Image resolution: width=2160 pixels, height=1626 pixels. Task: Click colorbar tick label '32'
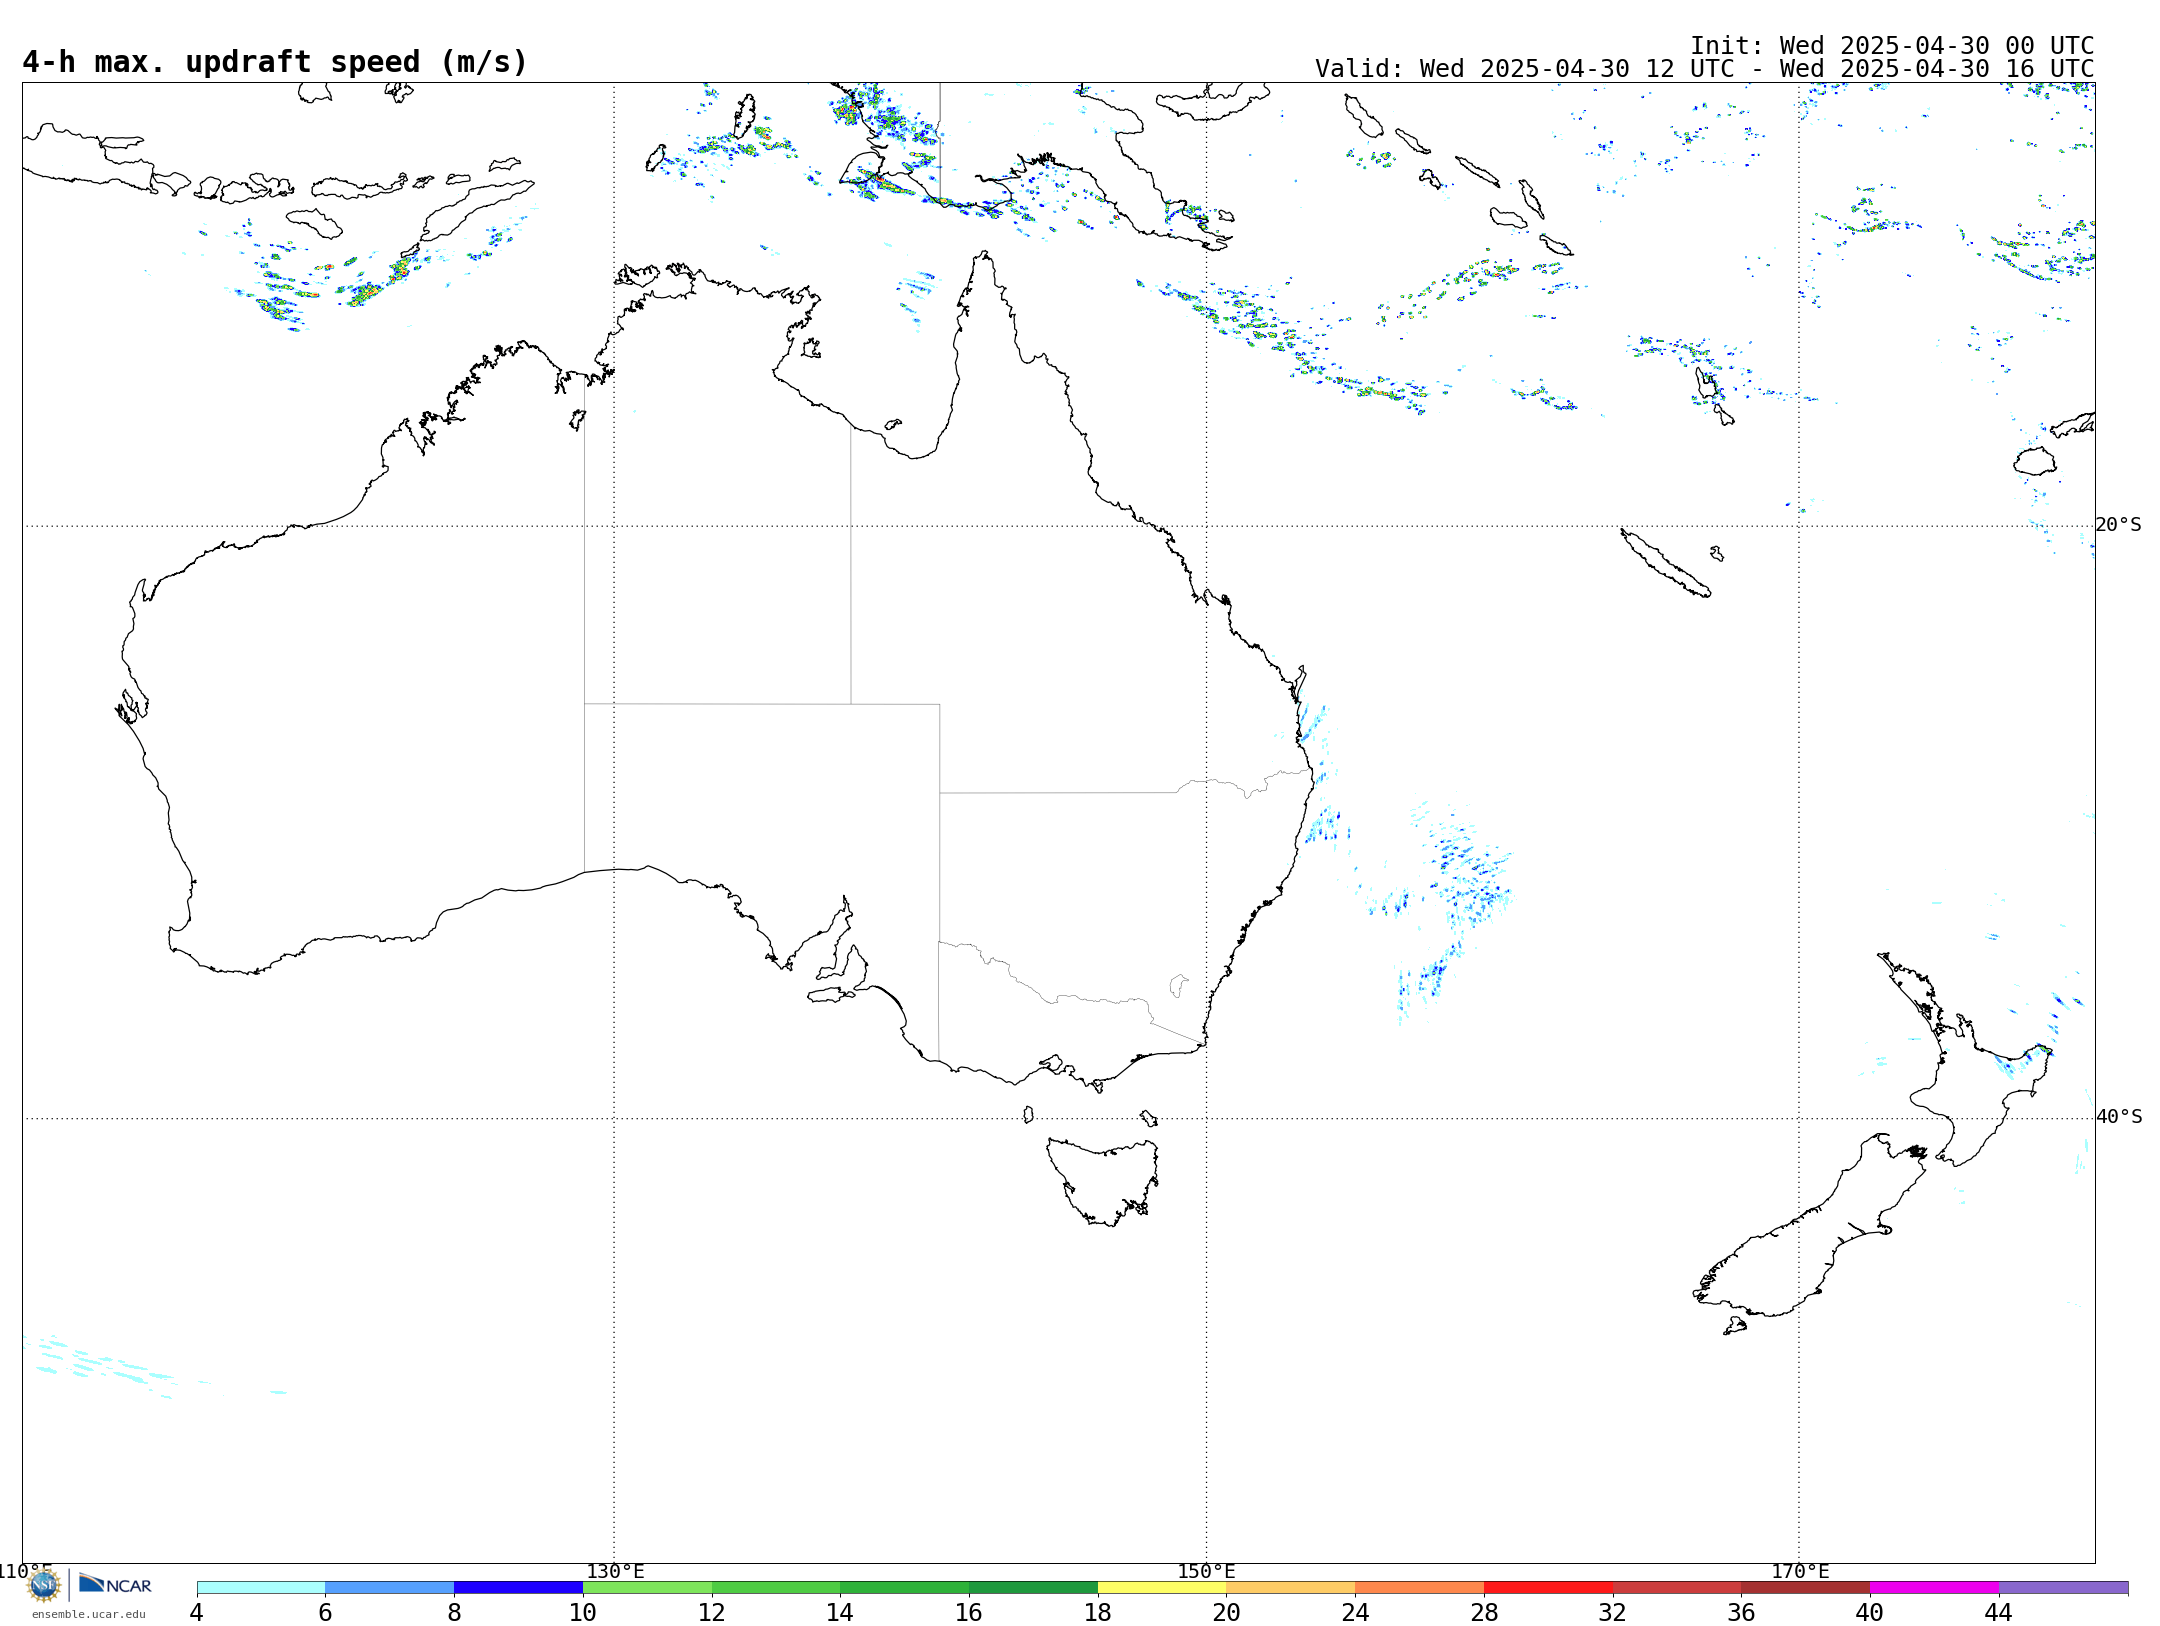coord(1613,1613)
